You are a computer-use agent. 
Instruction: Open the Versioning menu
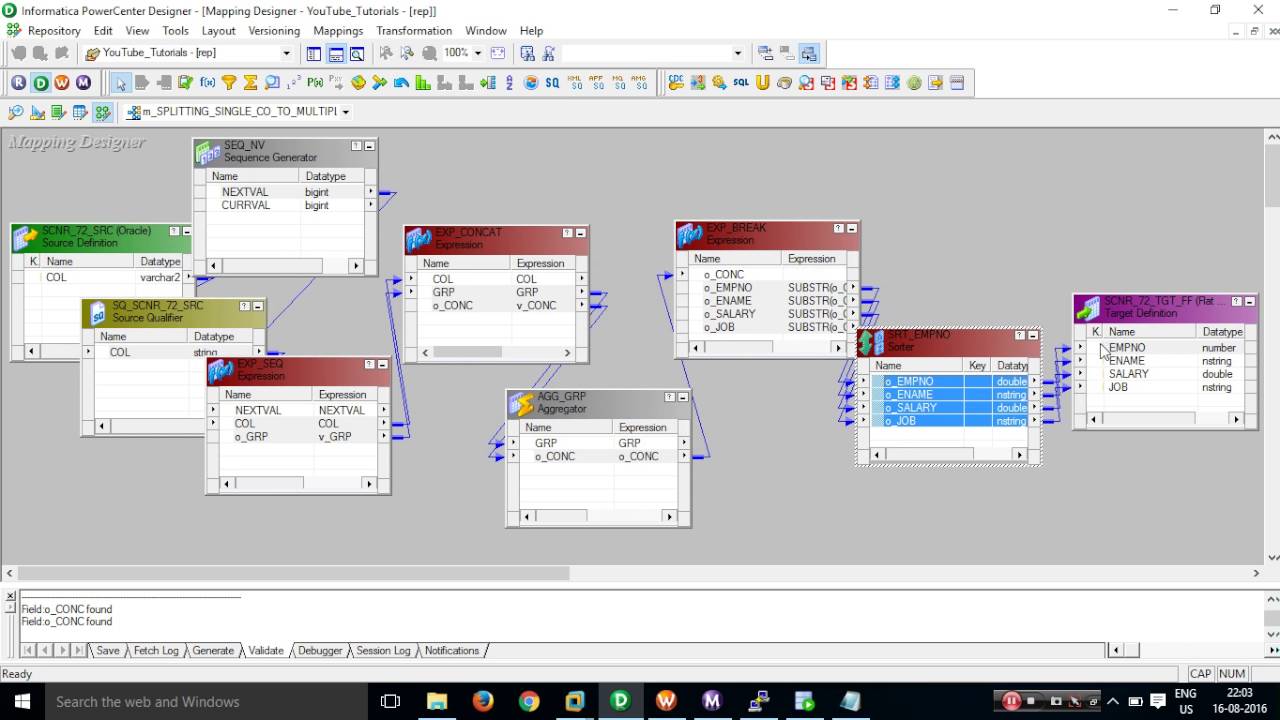274,31
